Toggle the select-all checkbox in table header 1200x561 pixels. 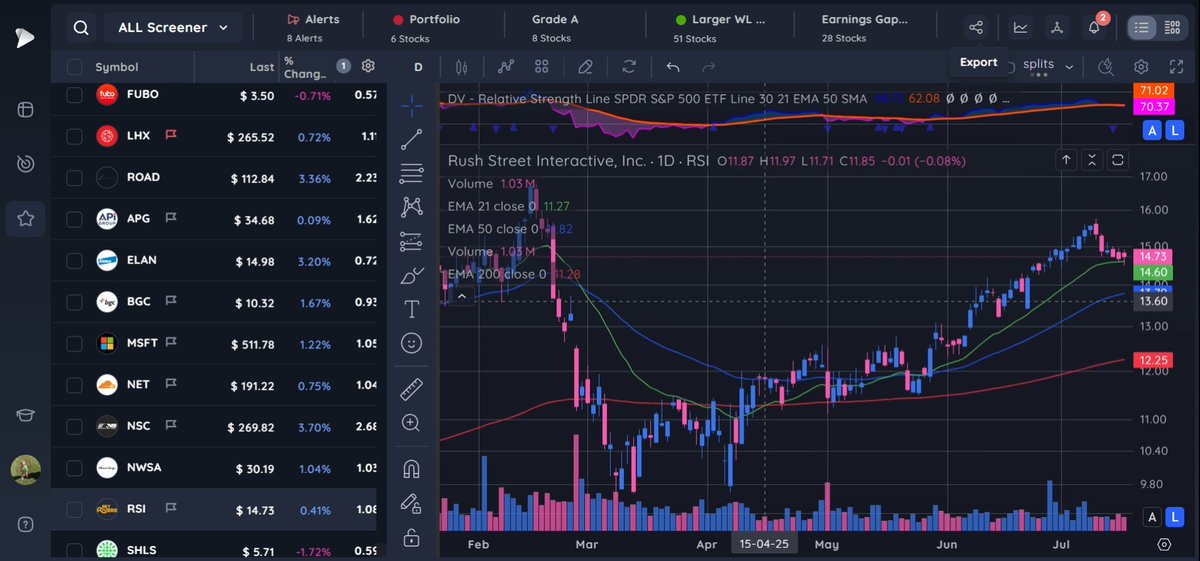74,67
